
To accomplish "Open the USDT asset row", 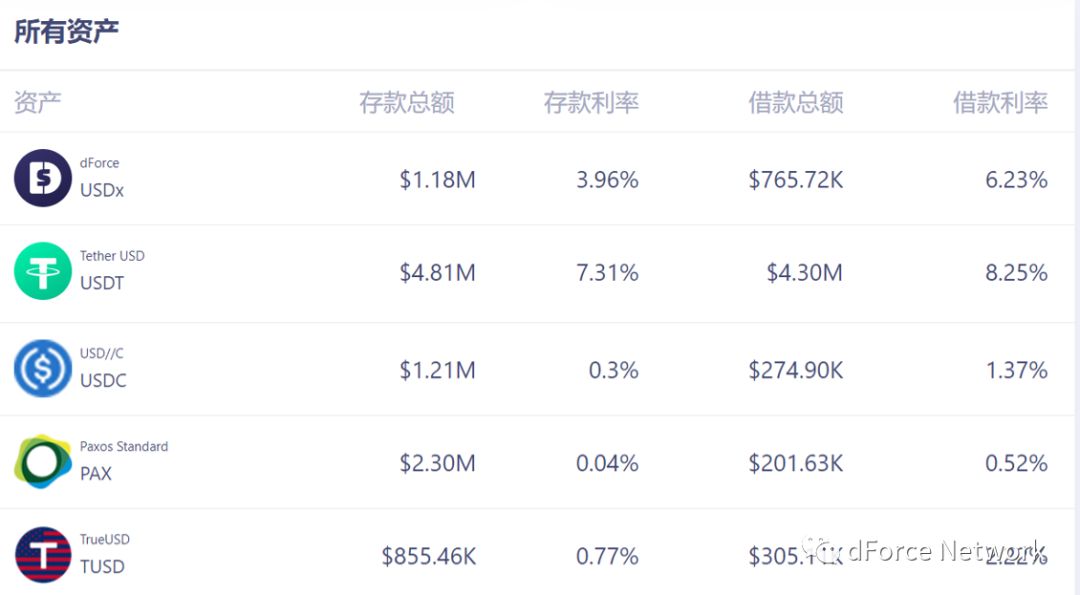I will coord(540,271).
